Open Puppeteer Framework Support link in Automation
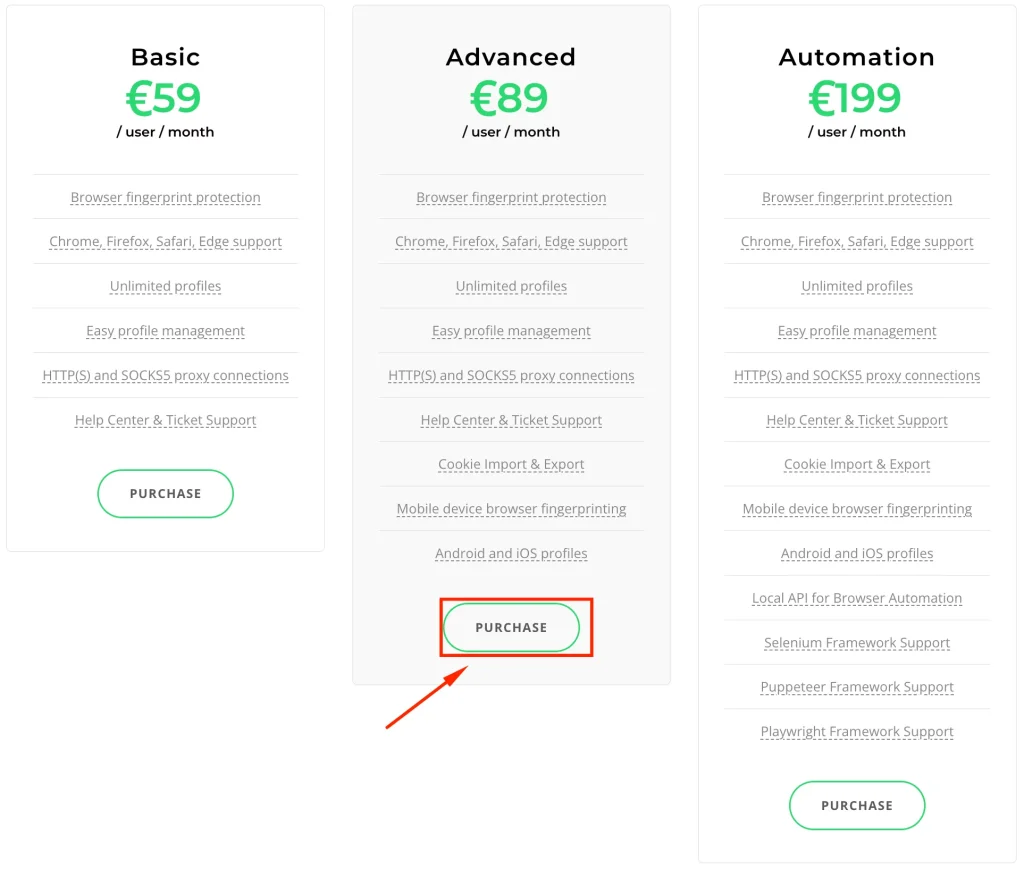The image size is (1024, 877). [856, 687]
